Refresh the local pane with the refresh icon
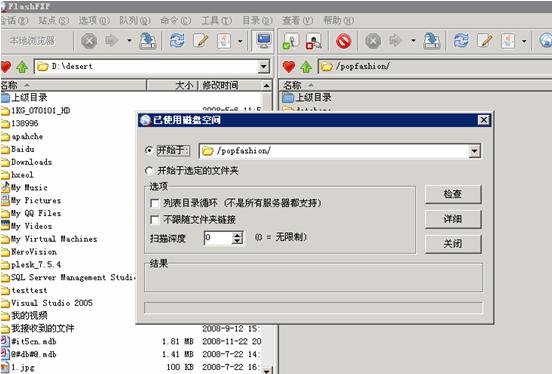The height and width of the screenshot is (374, 552). point(177,41)
